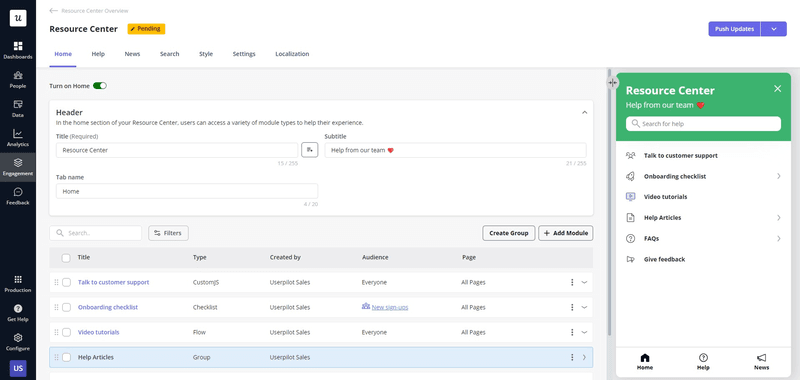This screenshot has height=380, width=800.
Task: Check the Video tutorials checkbox
Action: tap(66, 332)
